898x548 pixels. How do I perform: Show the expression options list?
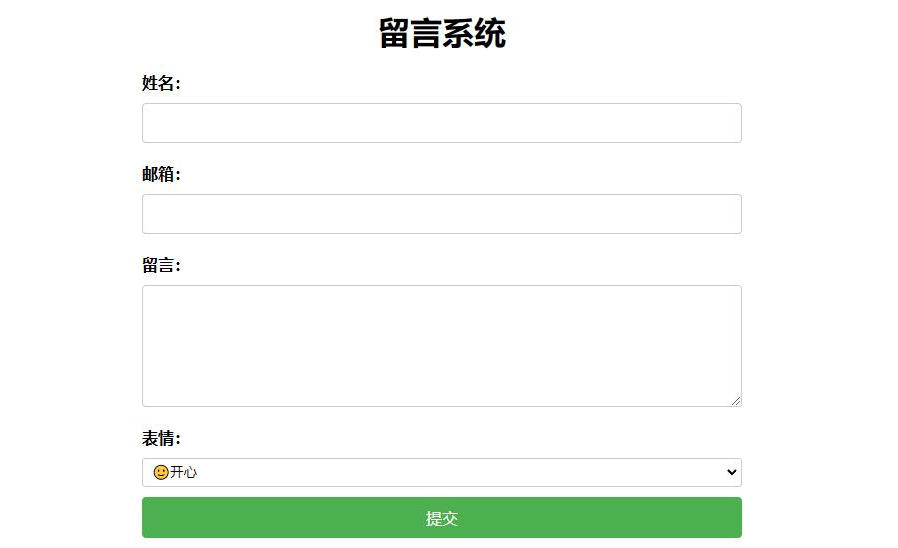(441, 472)
